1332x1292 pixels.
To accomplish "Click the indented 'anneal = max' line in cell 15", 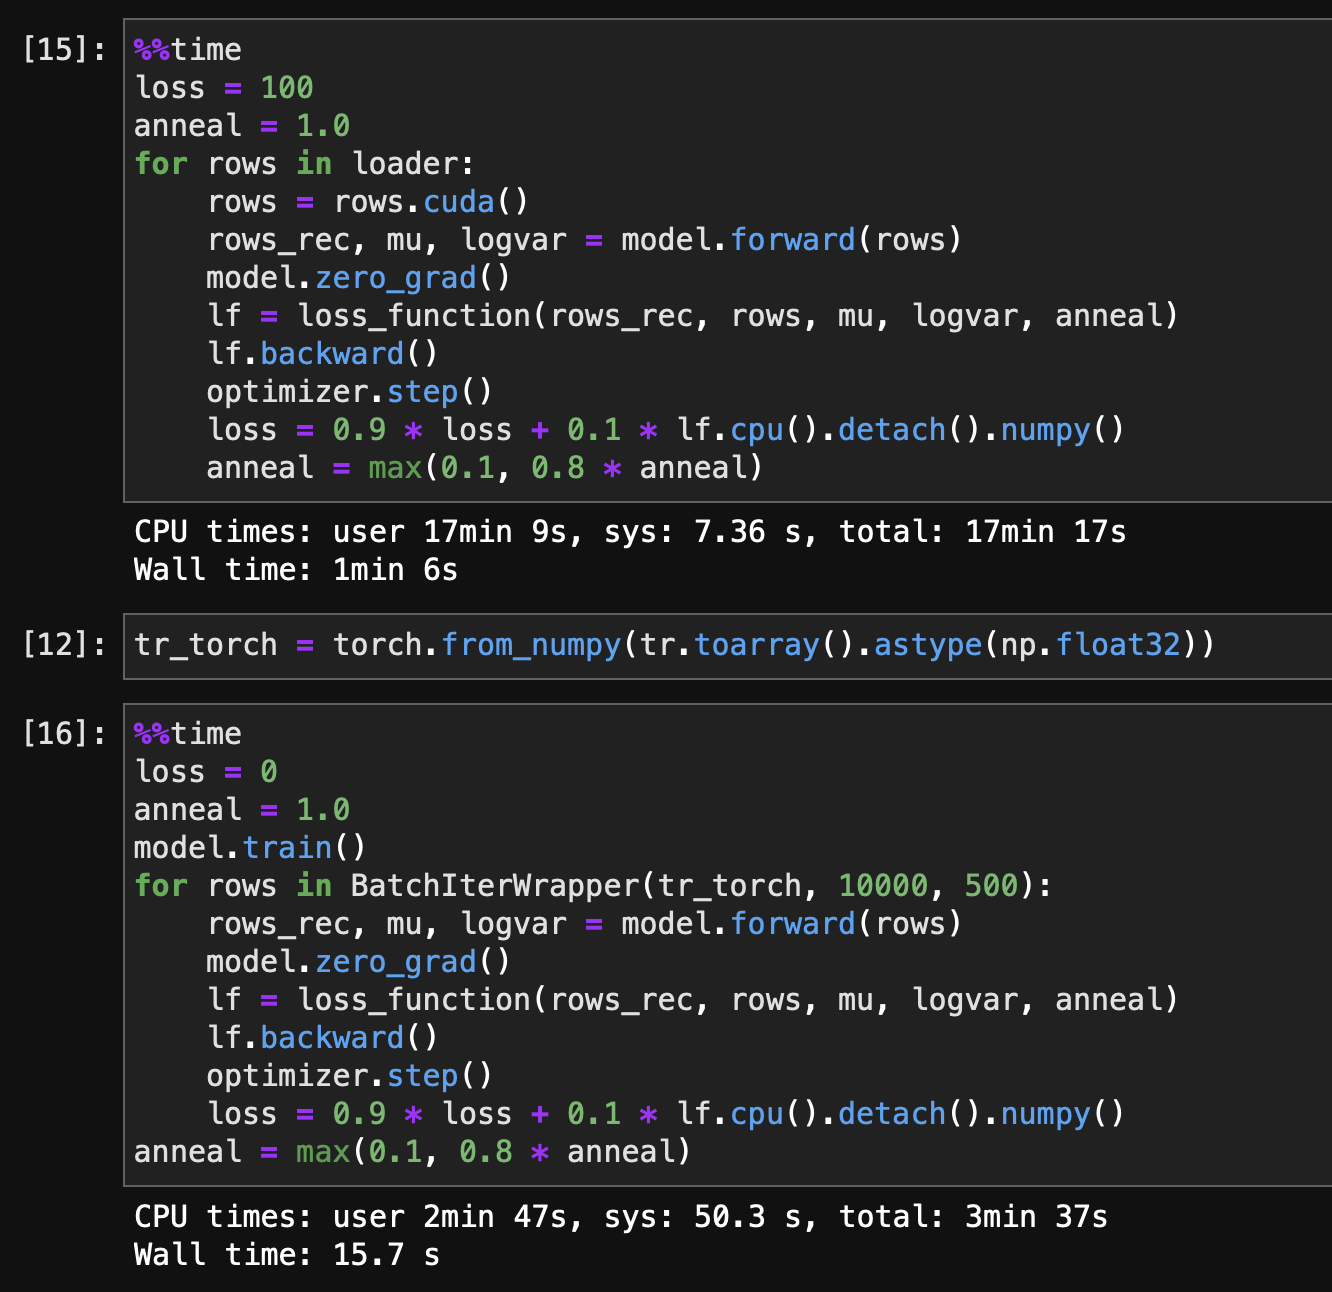I will (484, 467).
